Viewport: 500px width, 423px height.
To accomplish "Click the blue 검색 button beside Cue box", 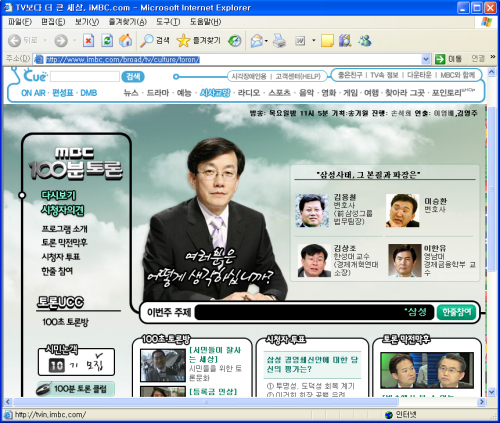I will [133, 77].
